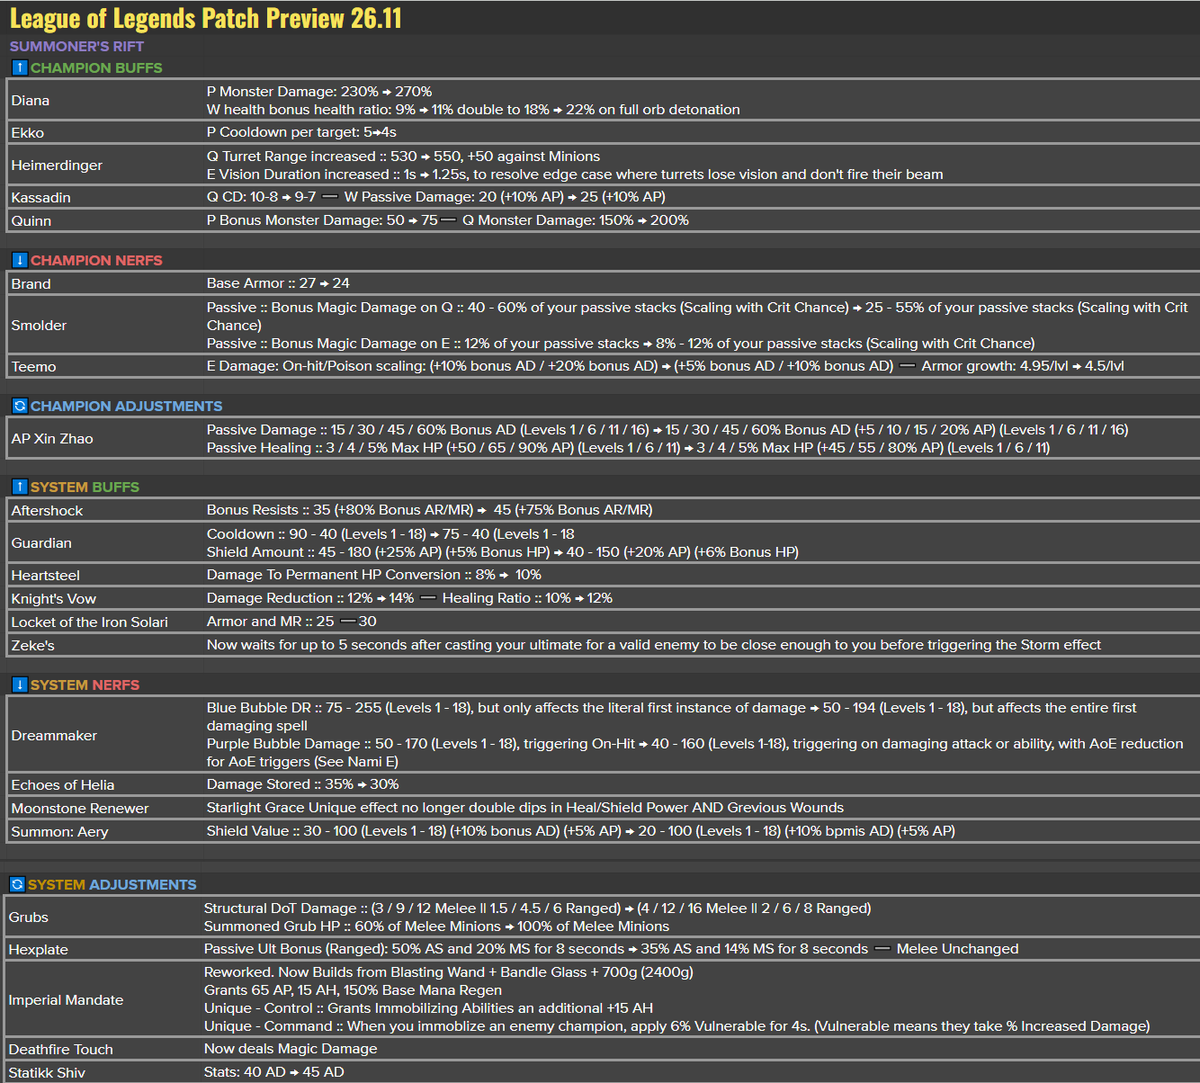Viewport: 1200px width, 1083px height.
Task: Click Zeke's Storm effect description
Action: (x=654, y=645)
